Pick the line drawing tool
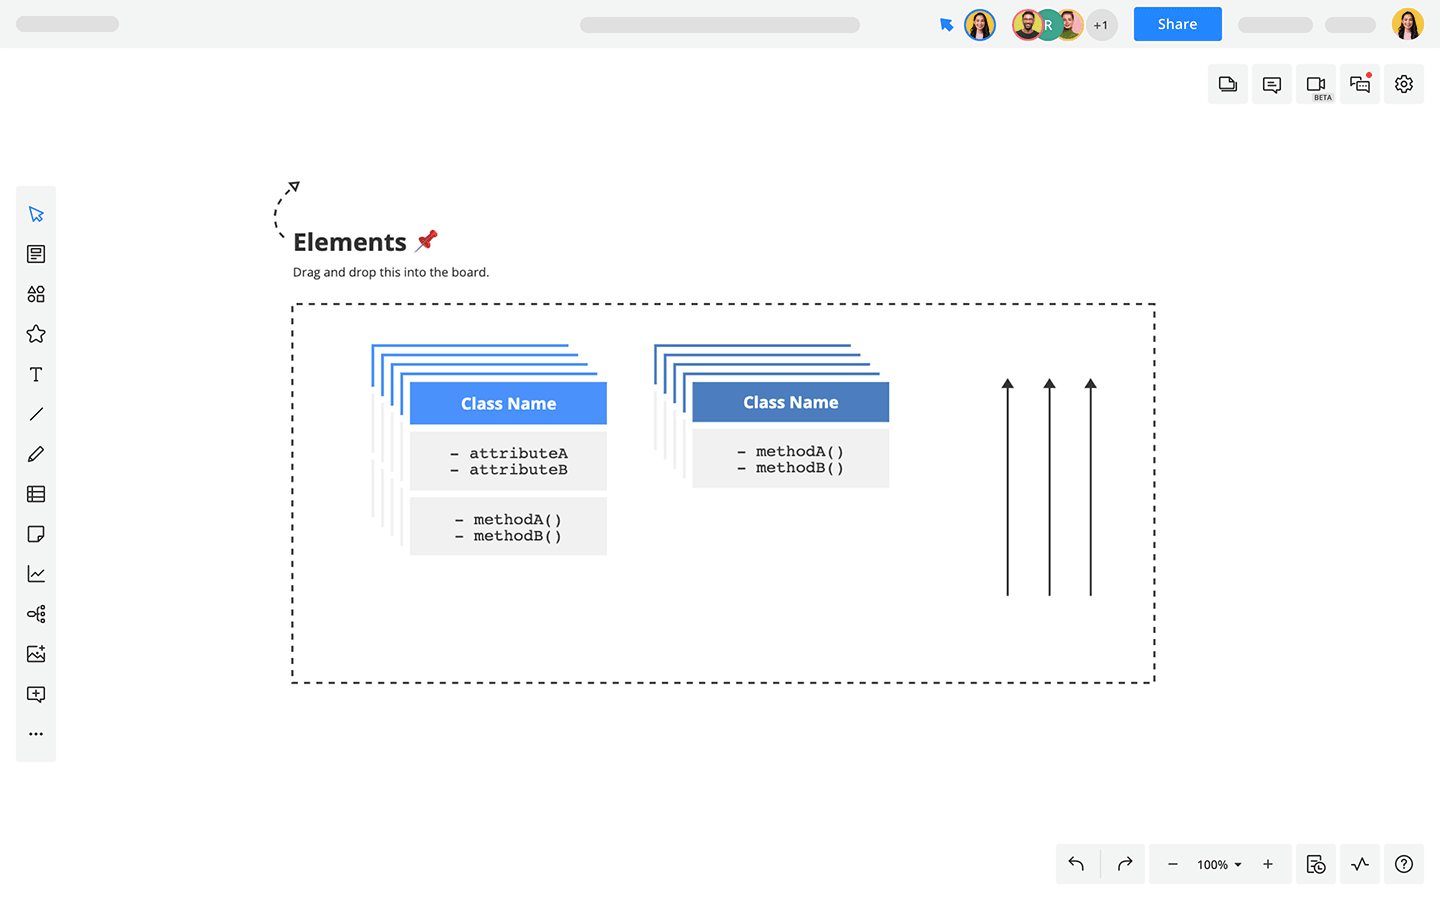This screenshot has height=900, width=1440. click(36, 414)
